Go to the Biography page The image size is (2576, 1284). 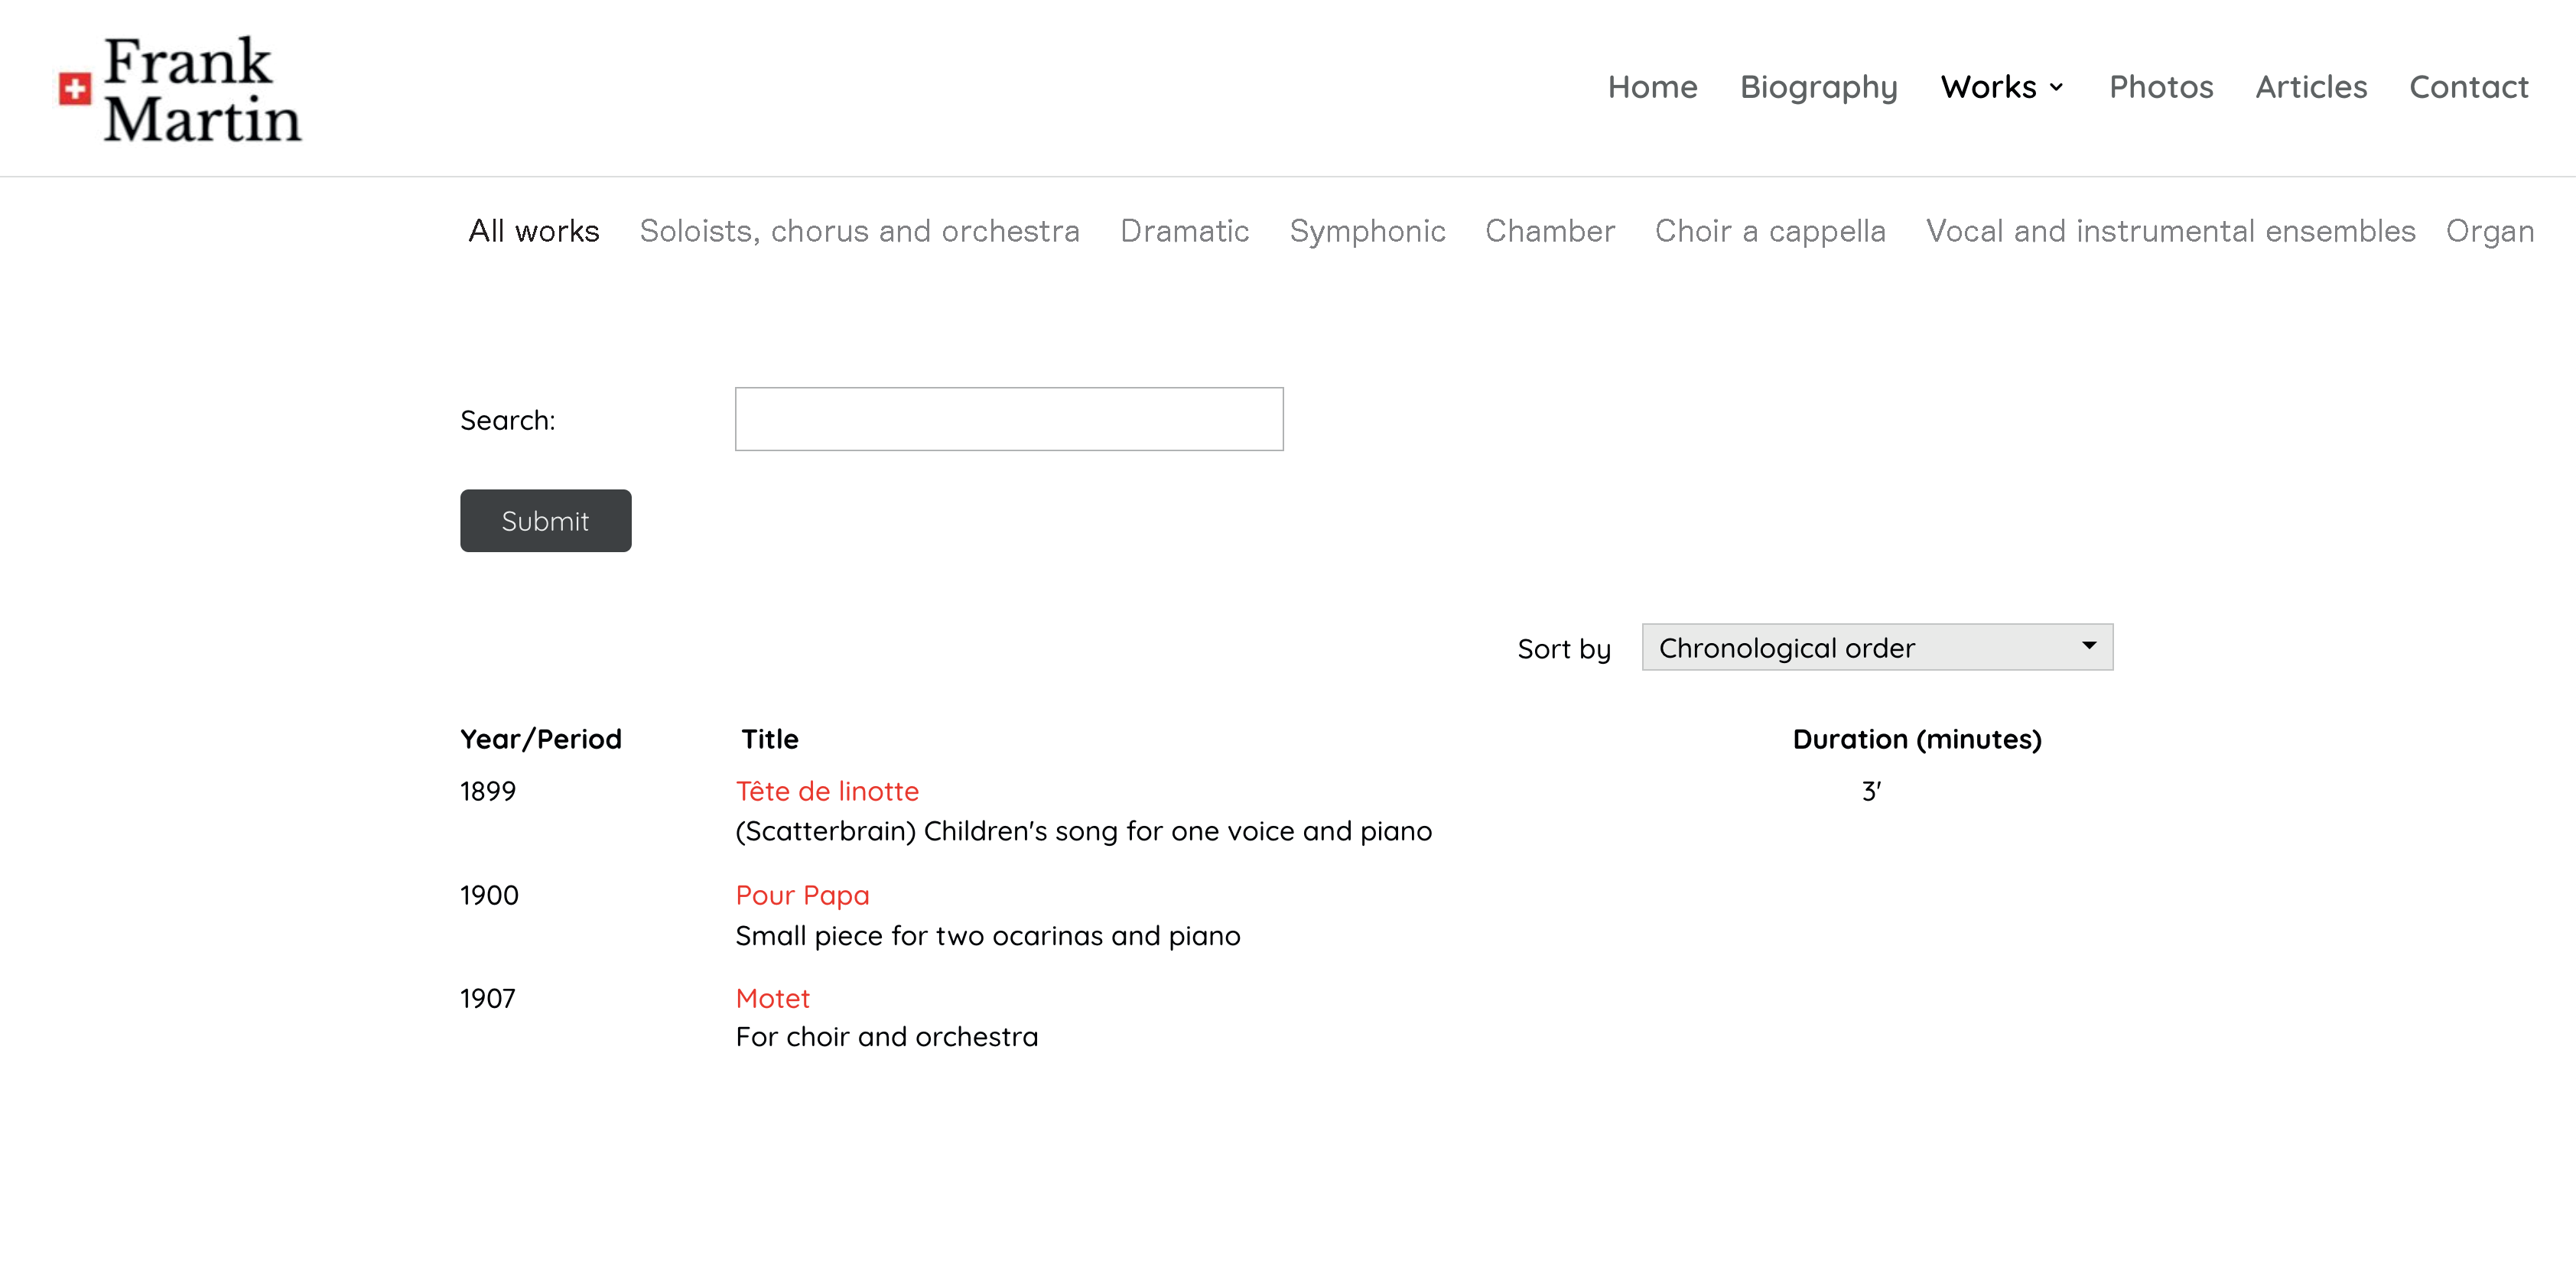click(1818, 87)
